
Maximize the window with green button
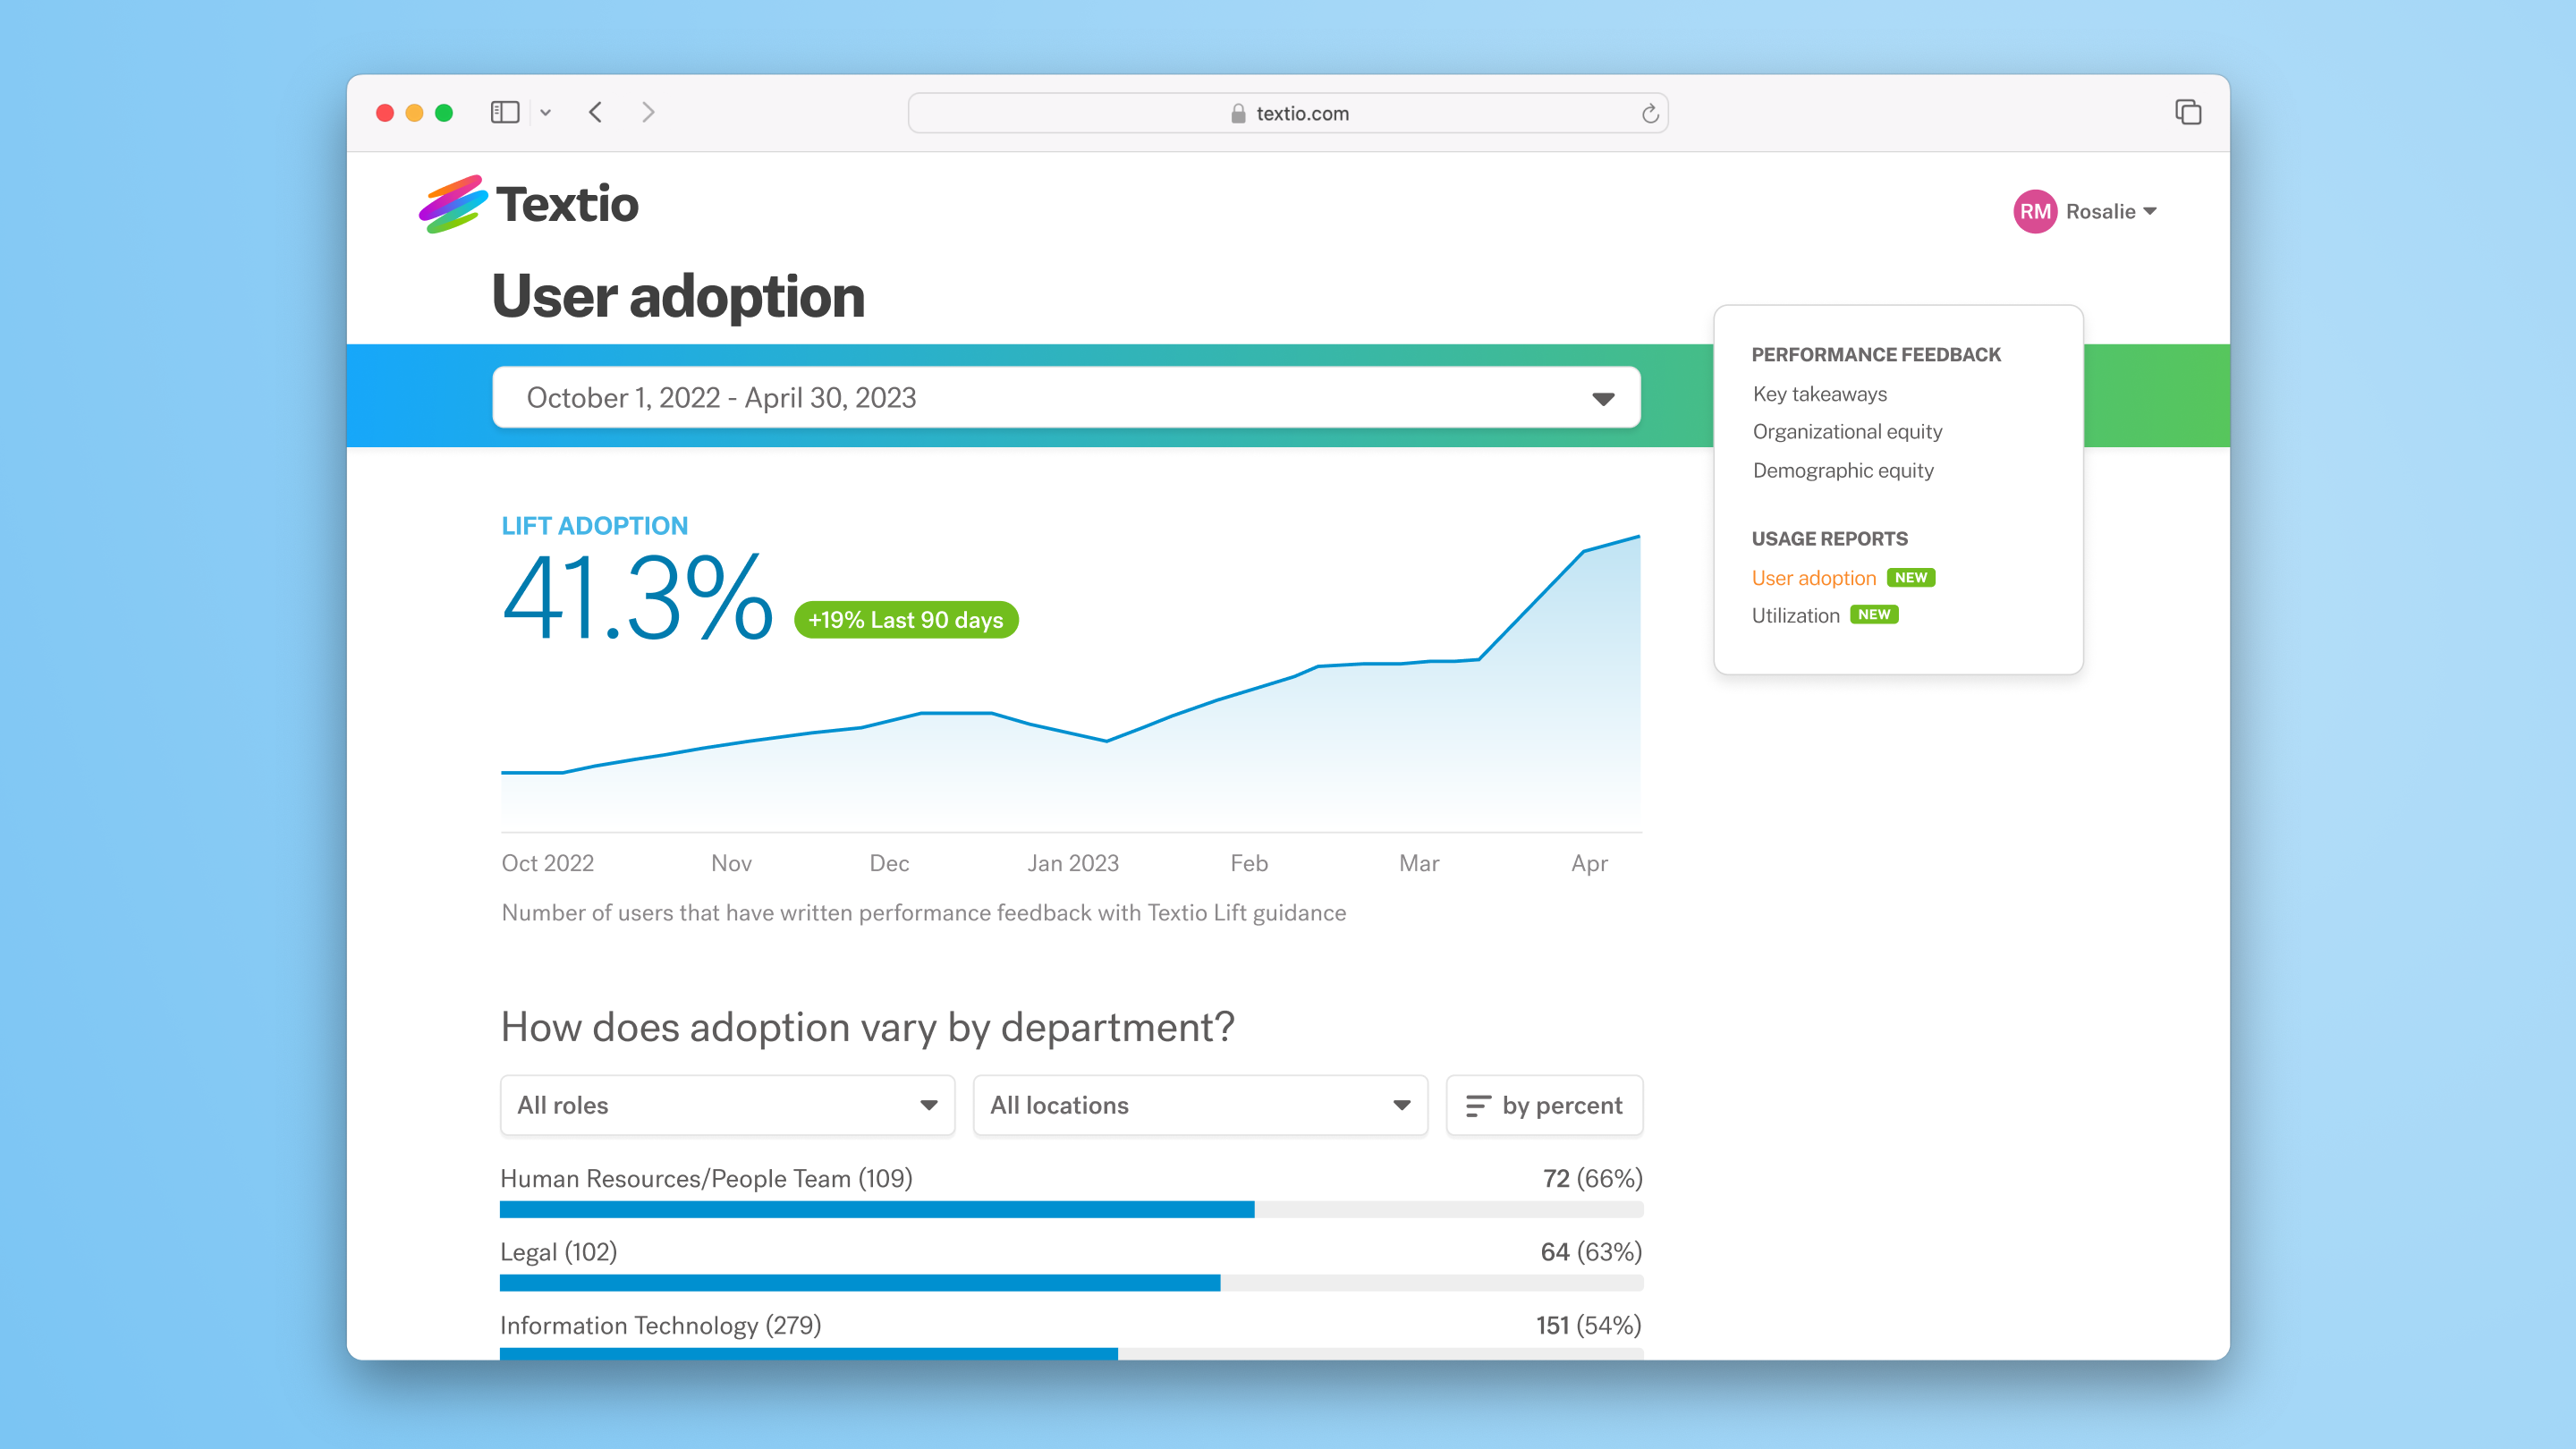444,113
